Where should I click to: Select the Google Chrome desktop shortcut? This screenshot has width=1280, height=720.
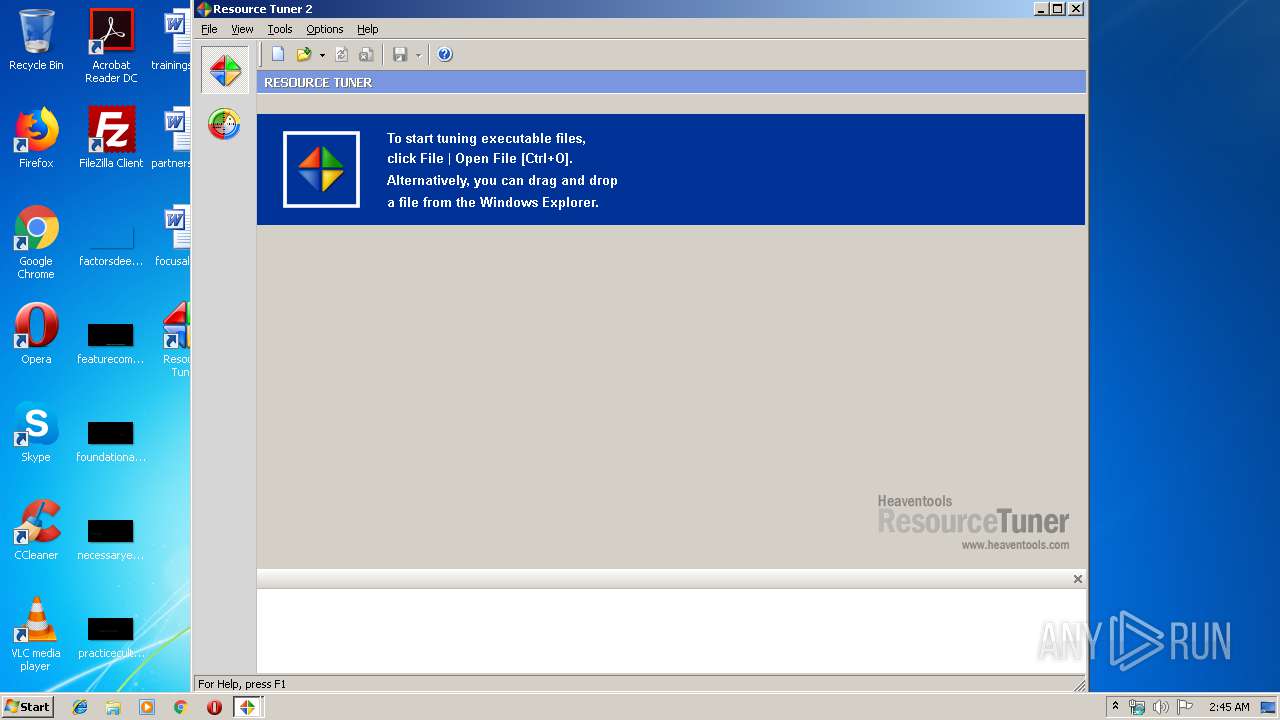click(x=36, y=242)
